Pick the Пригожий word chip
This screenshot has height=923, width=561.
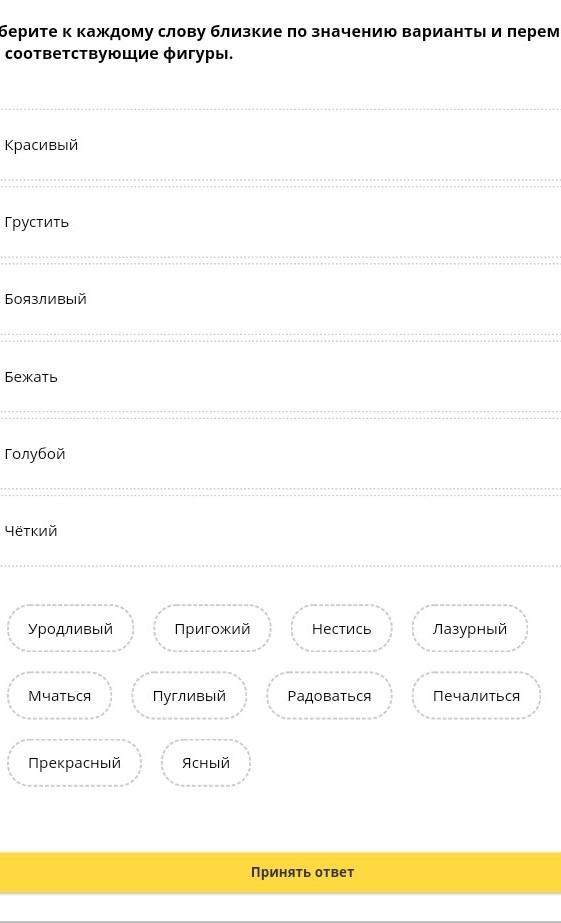click(212, 628)
